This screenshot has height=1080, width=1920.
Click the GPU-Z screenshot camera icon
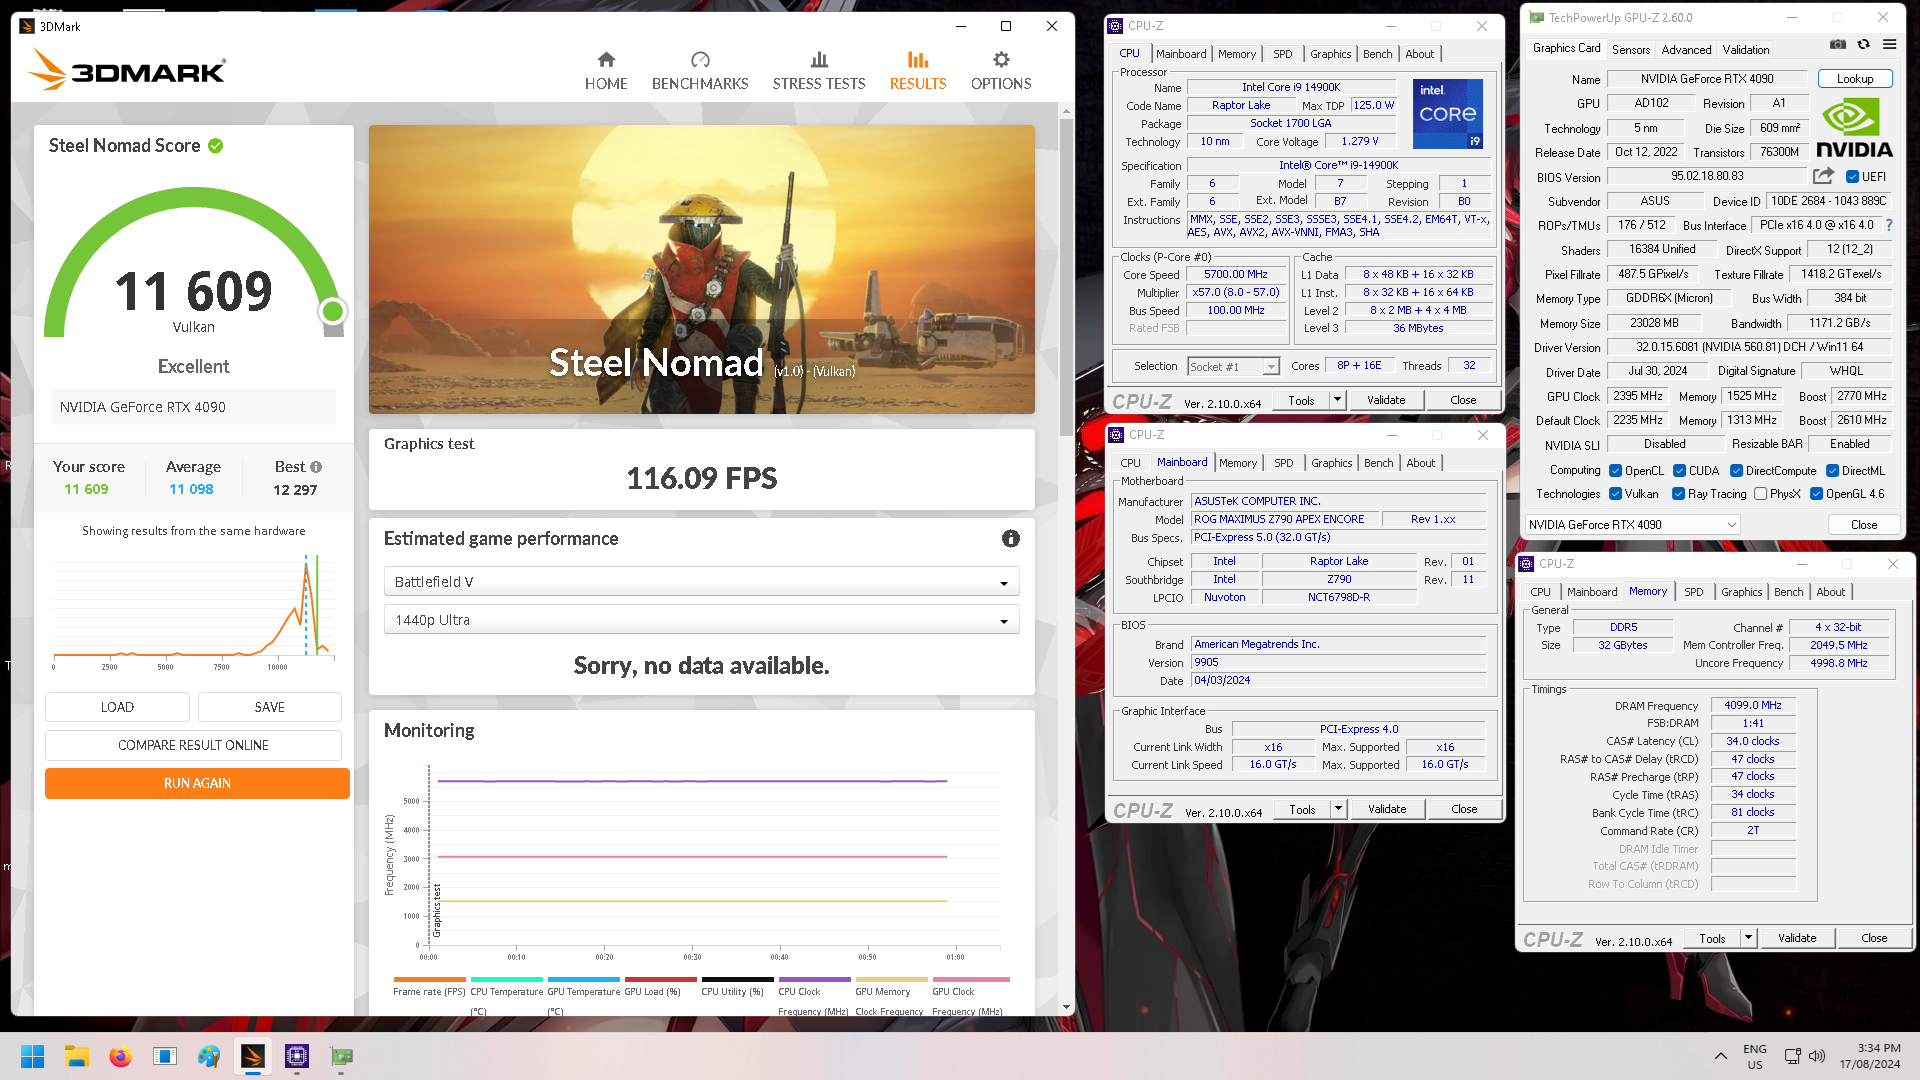coord(1838,45)
